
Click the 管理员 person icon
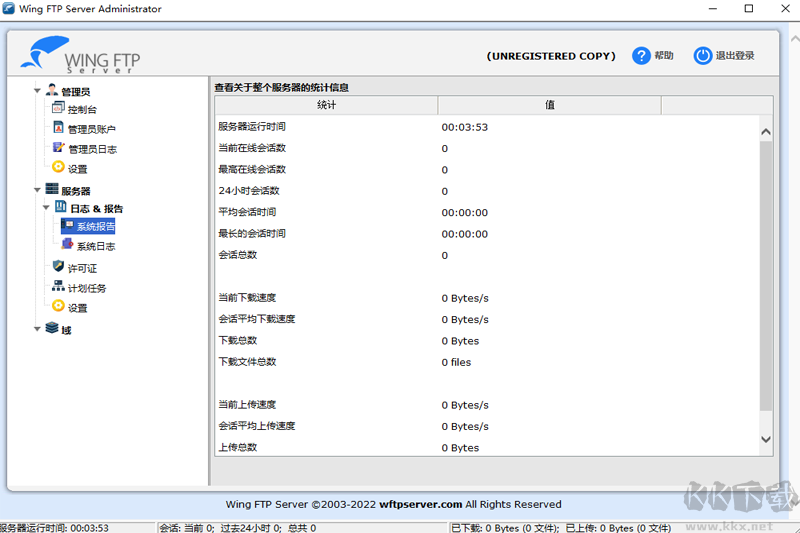tap(52, 90)
